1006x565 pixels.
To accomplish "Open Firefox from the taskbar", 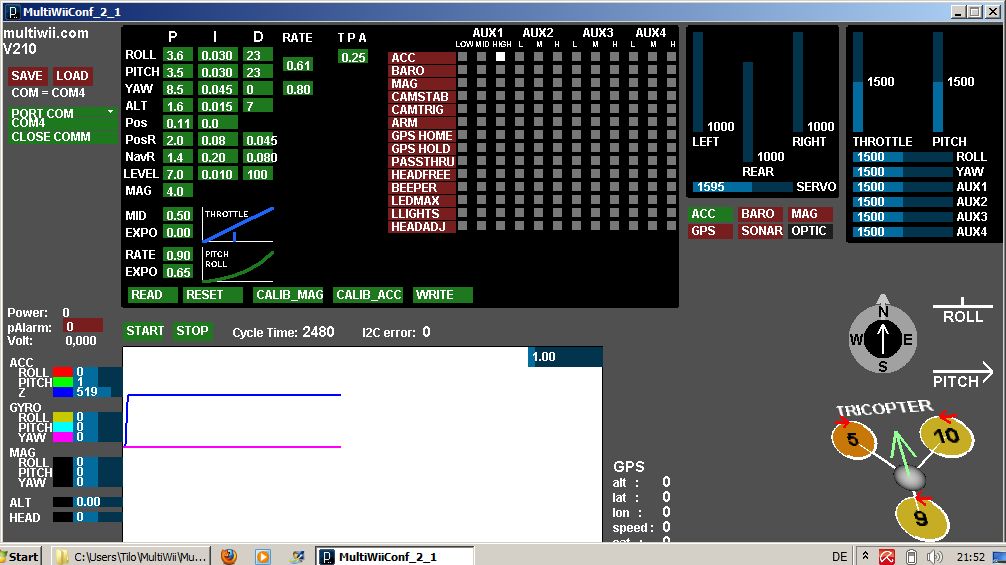I will click(x=229, y=556).
